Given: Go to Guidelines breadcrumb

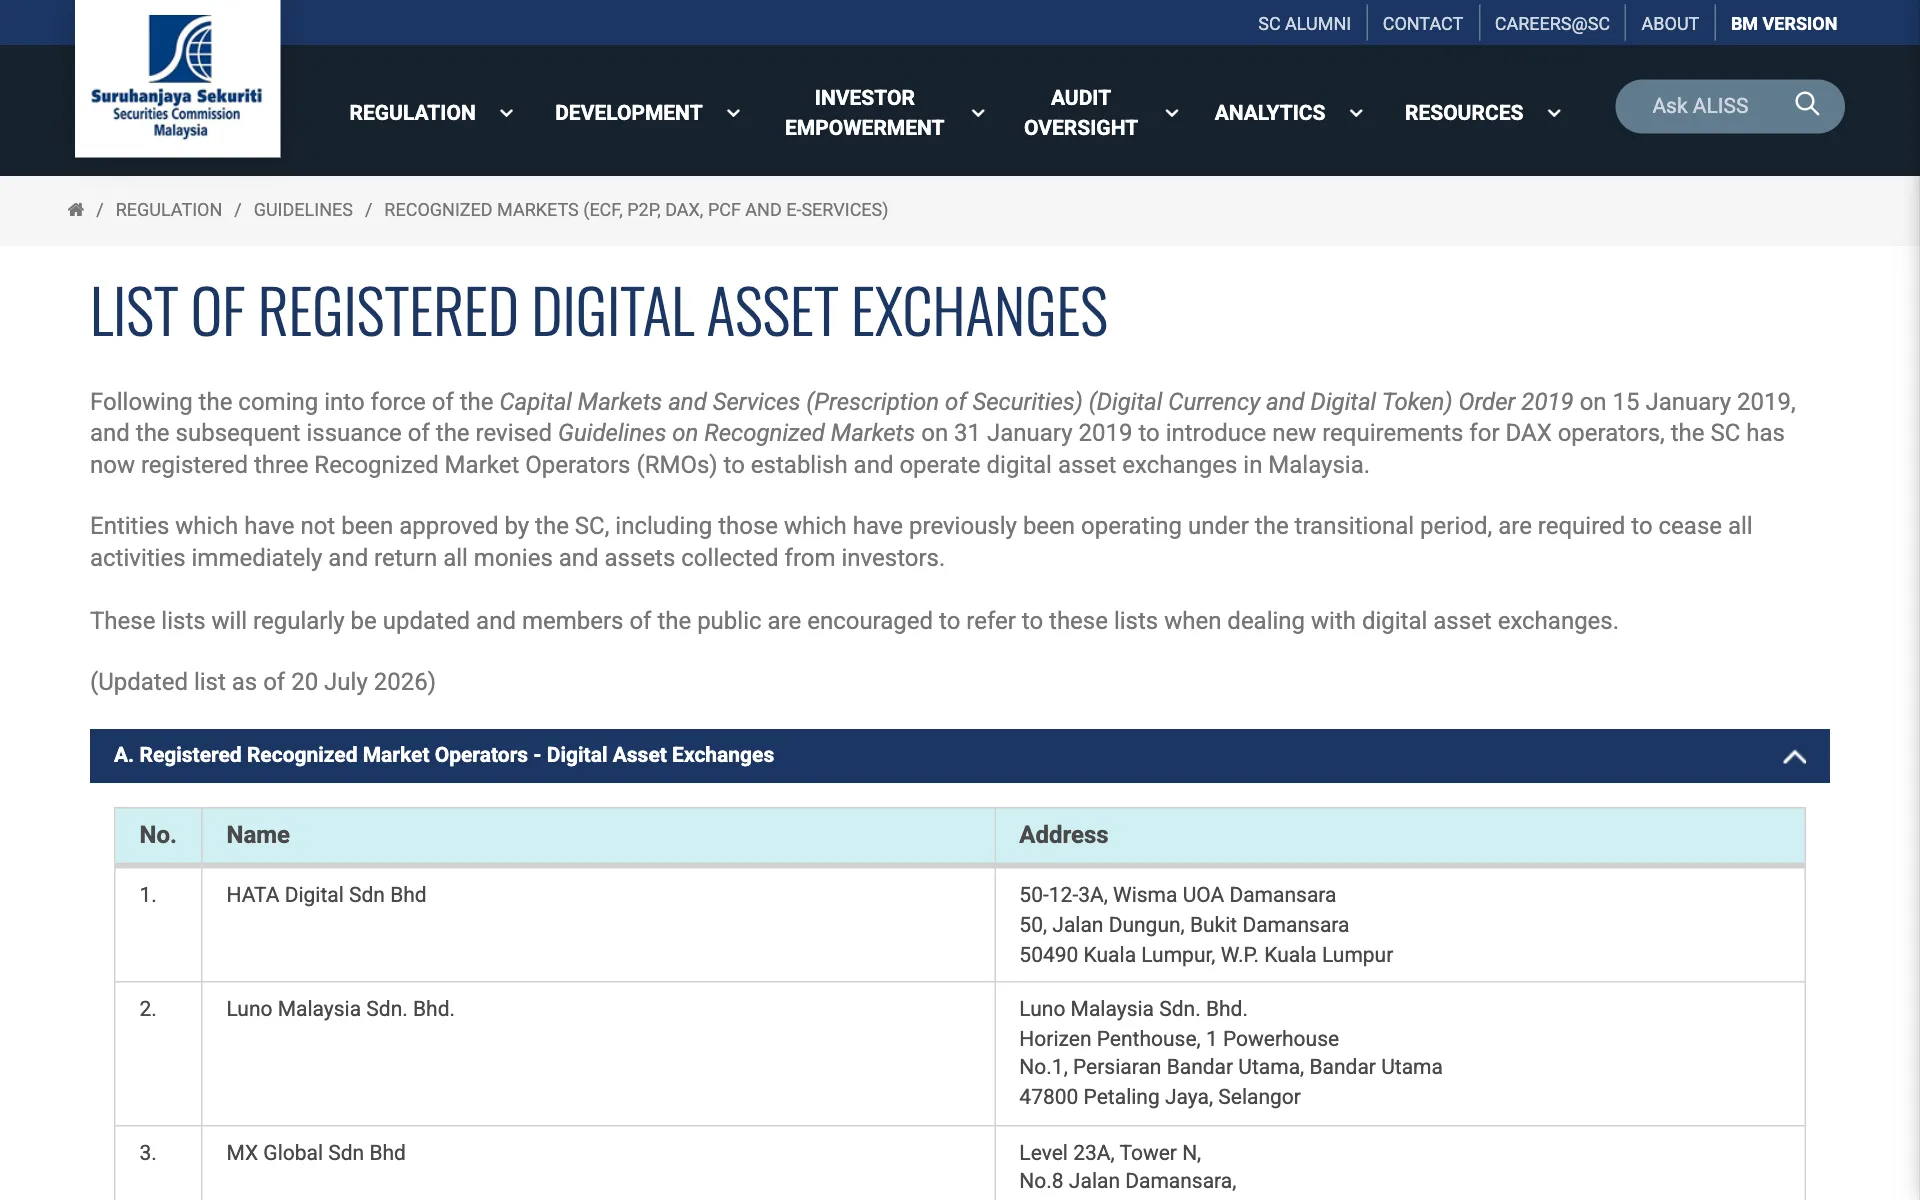Looking at the screenshot, I should coord(303,210).
